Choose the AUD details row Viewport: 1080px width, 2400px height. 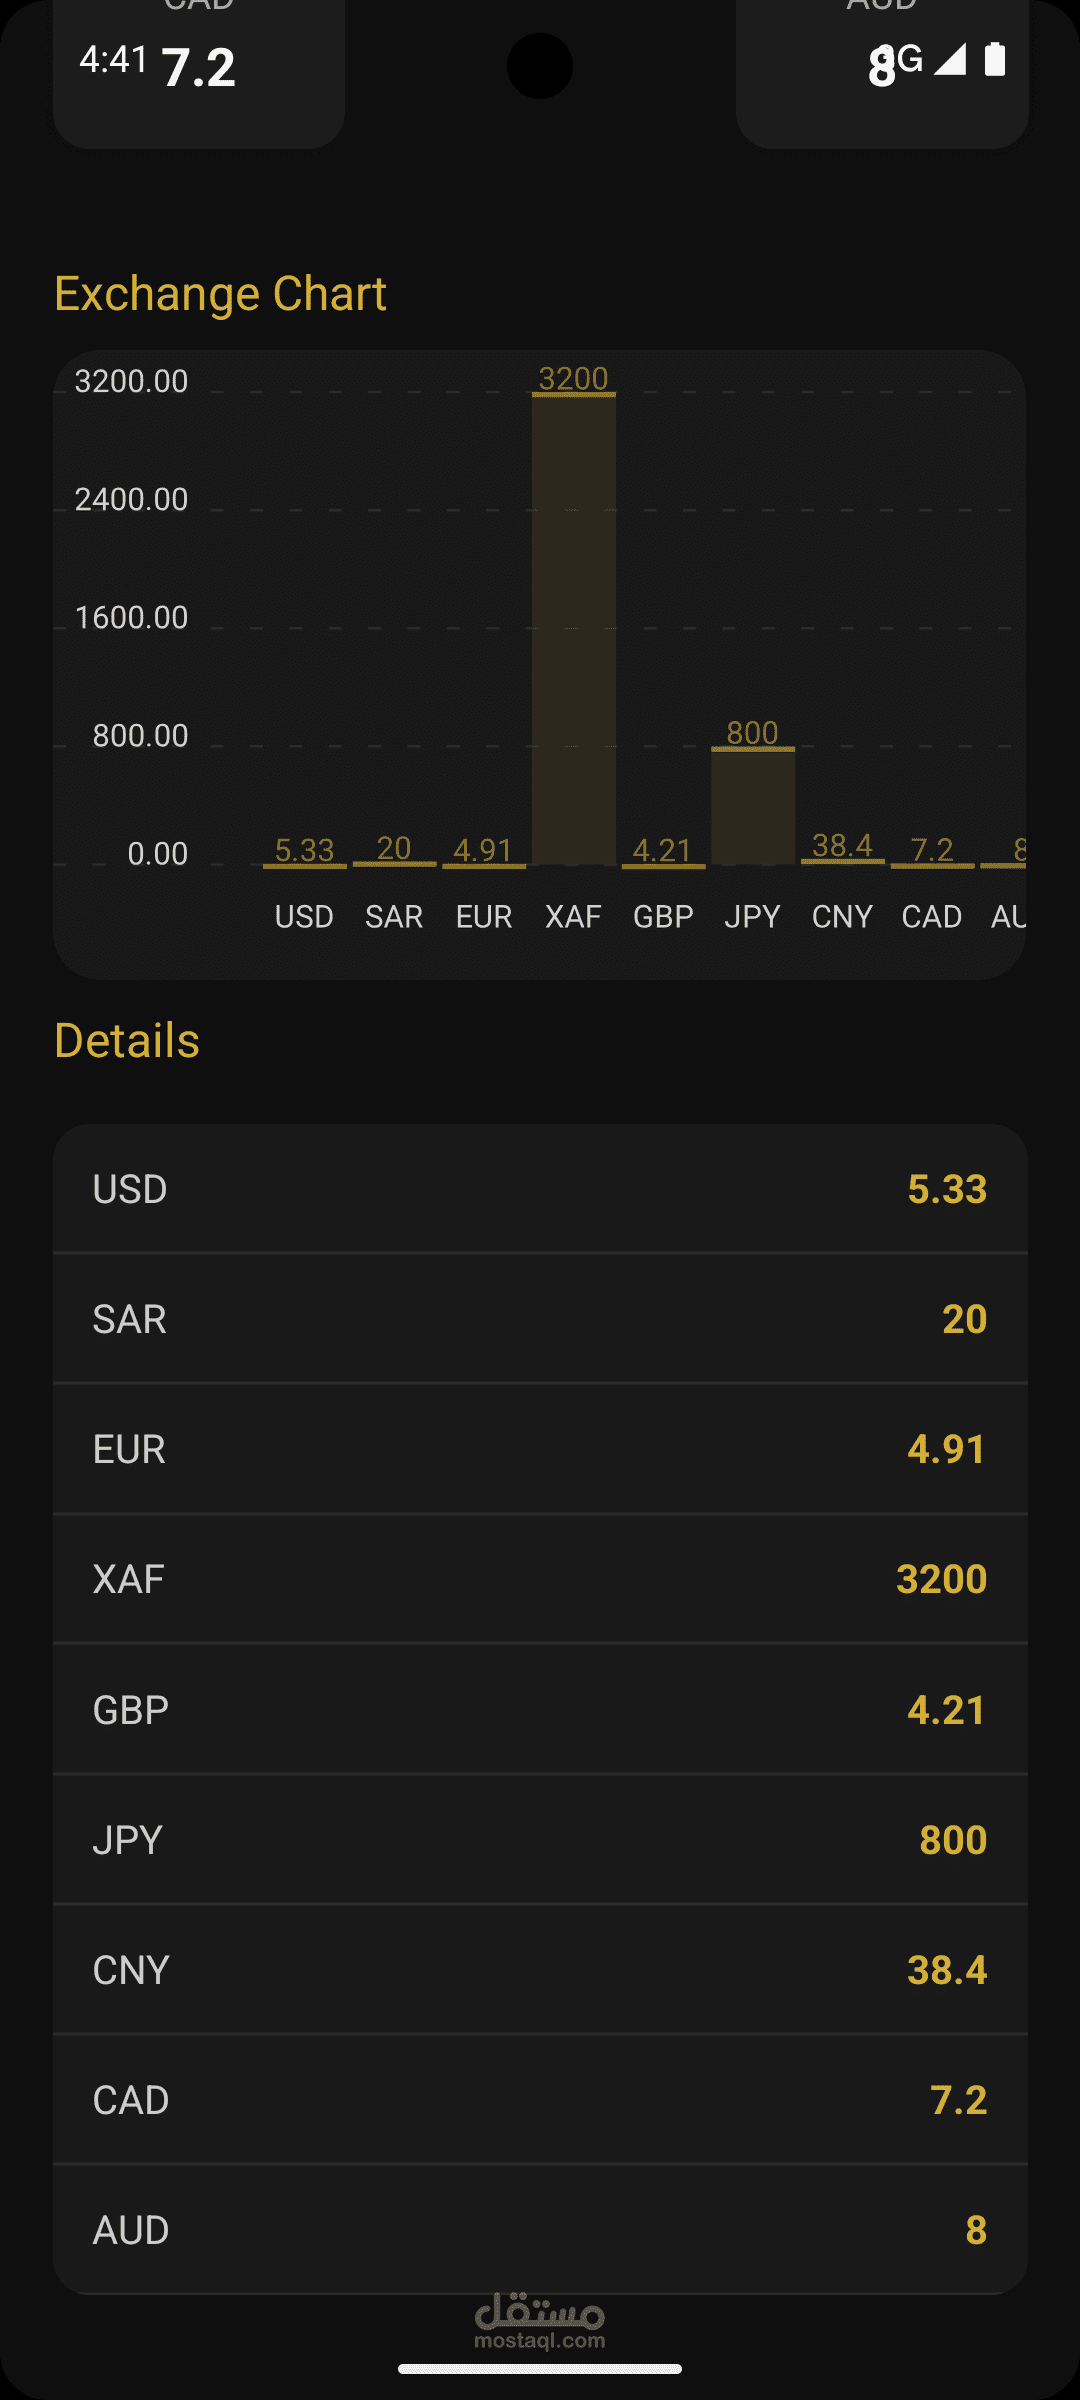pyautogui.click(x=540, y=2230)
